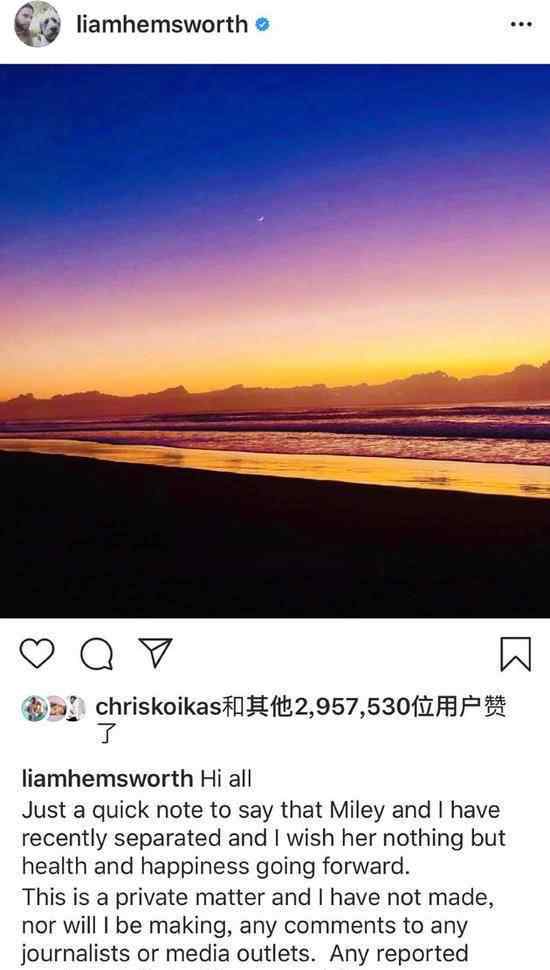Like the post with the heart icon
Screen dimensions: 550x970
pos(37,653)
